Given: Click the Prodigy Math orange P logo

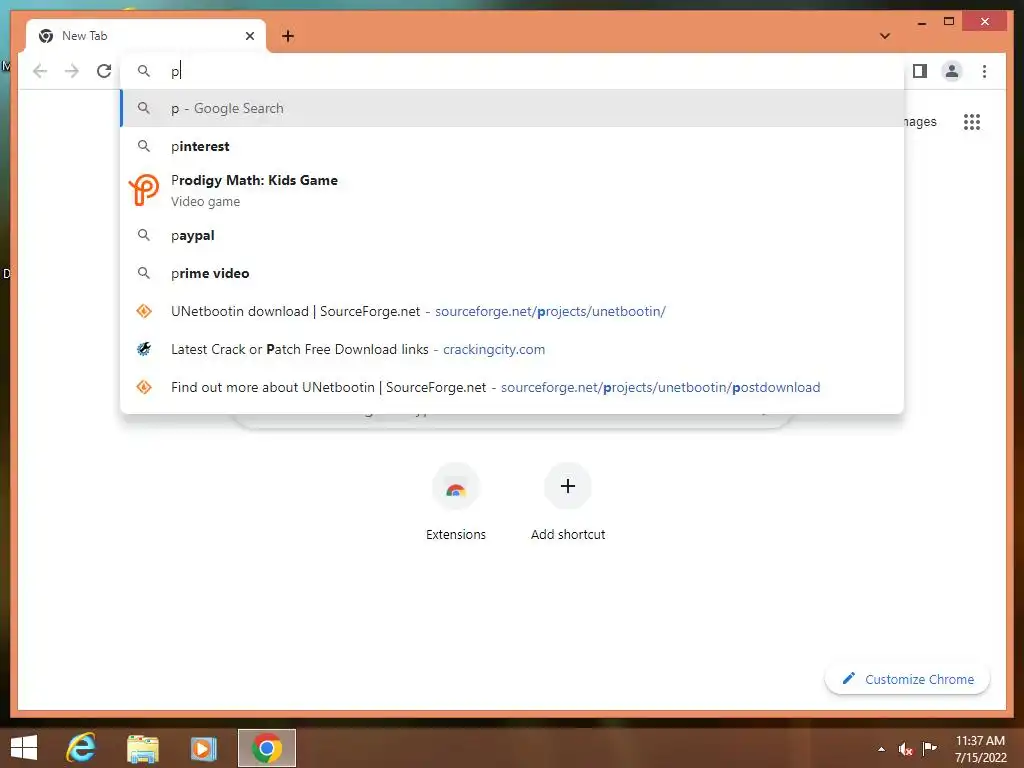Looking at the screenshot, I should pyautogui.click(x=144, y=190).
